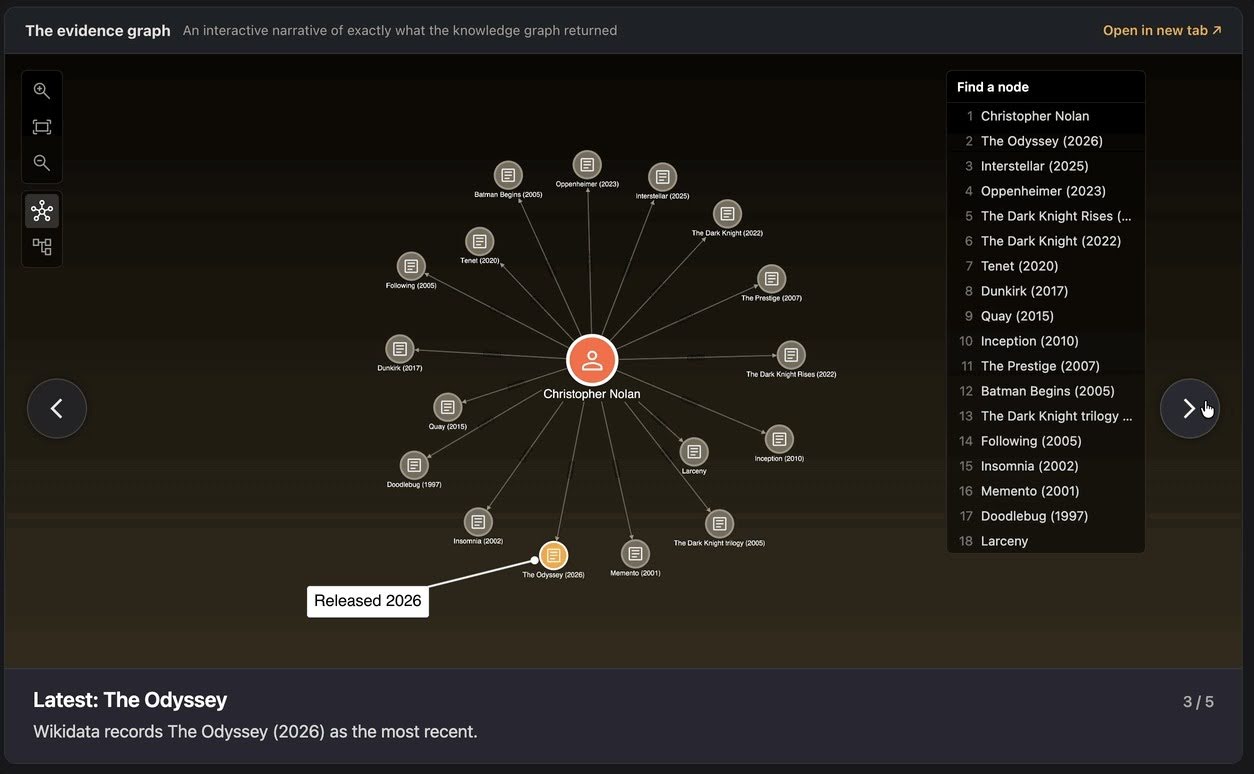Click the zoom out magnifier icon
This screenshot has height=774, width=1254.
coord(41,162)
